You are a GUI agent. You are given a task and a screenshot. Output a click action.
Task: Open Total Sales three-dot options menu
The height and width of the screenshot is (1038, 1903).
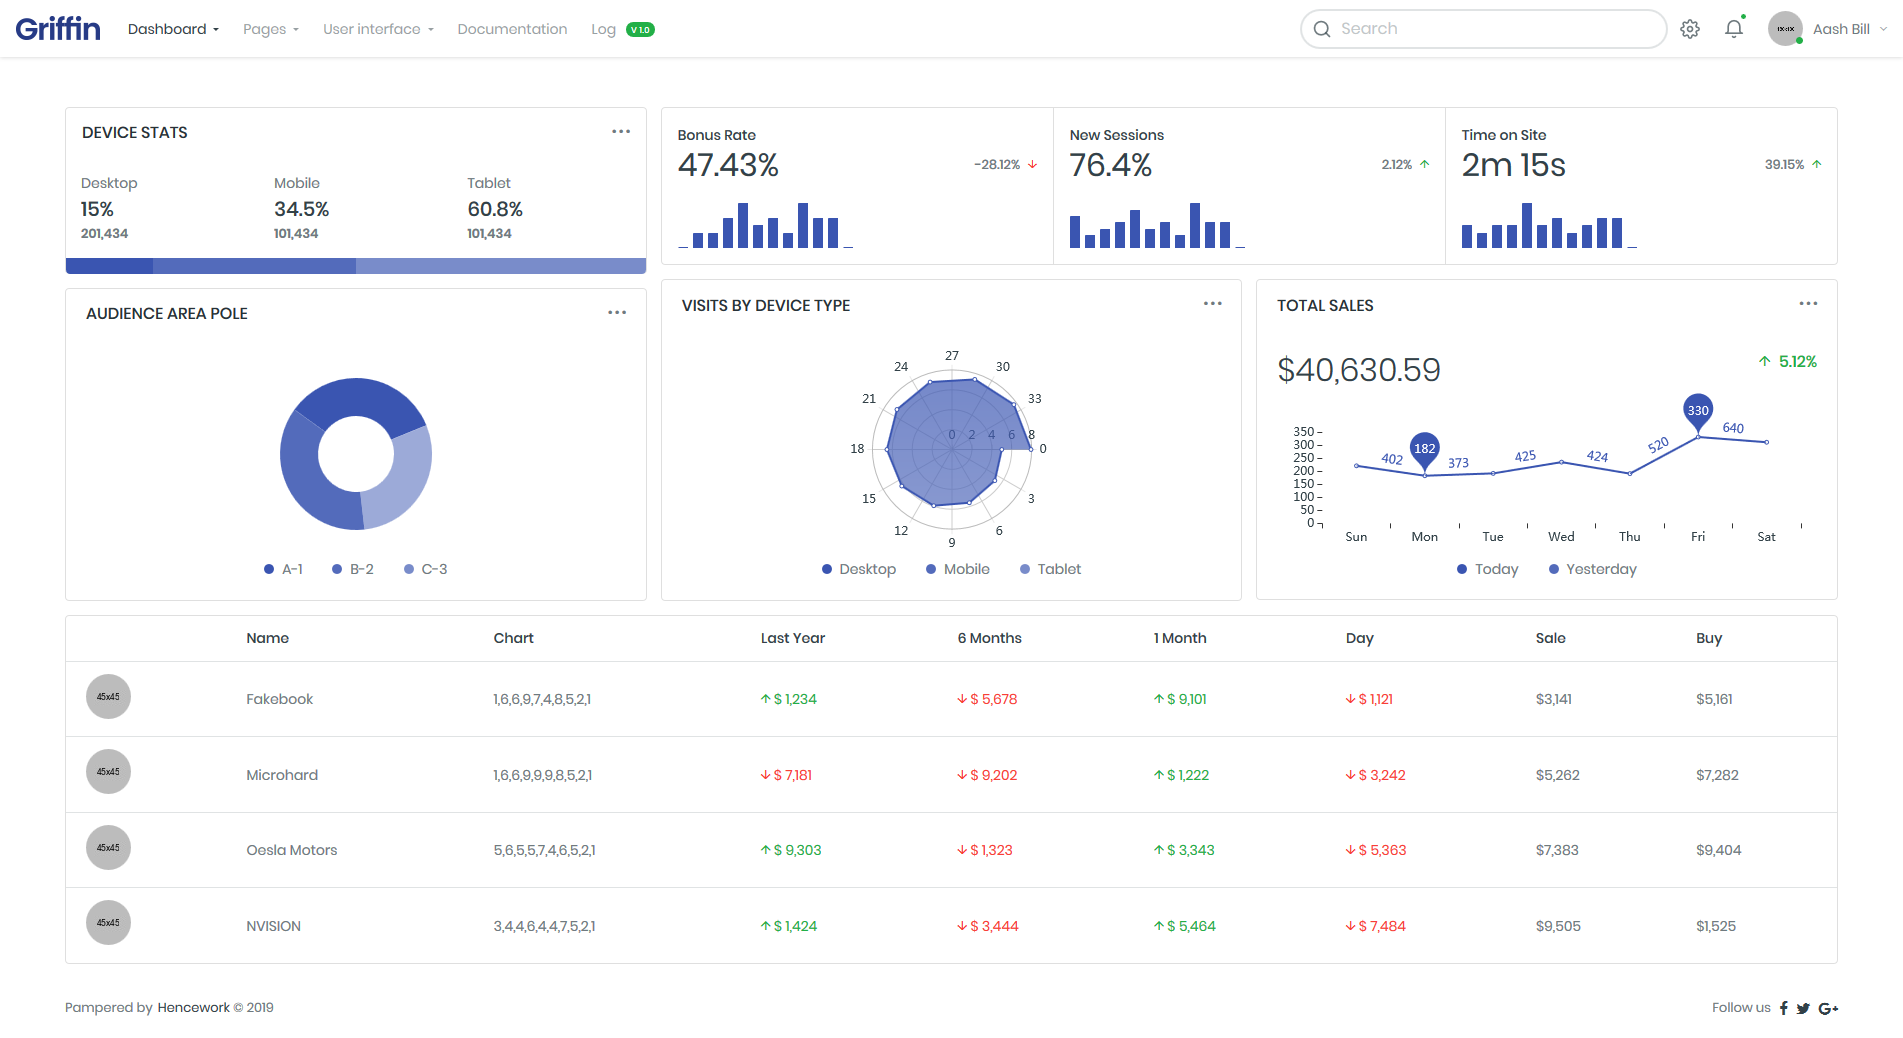pyautogui.click(x=1808, y=304)
